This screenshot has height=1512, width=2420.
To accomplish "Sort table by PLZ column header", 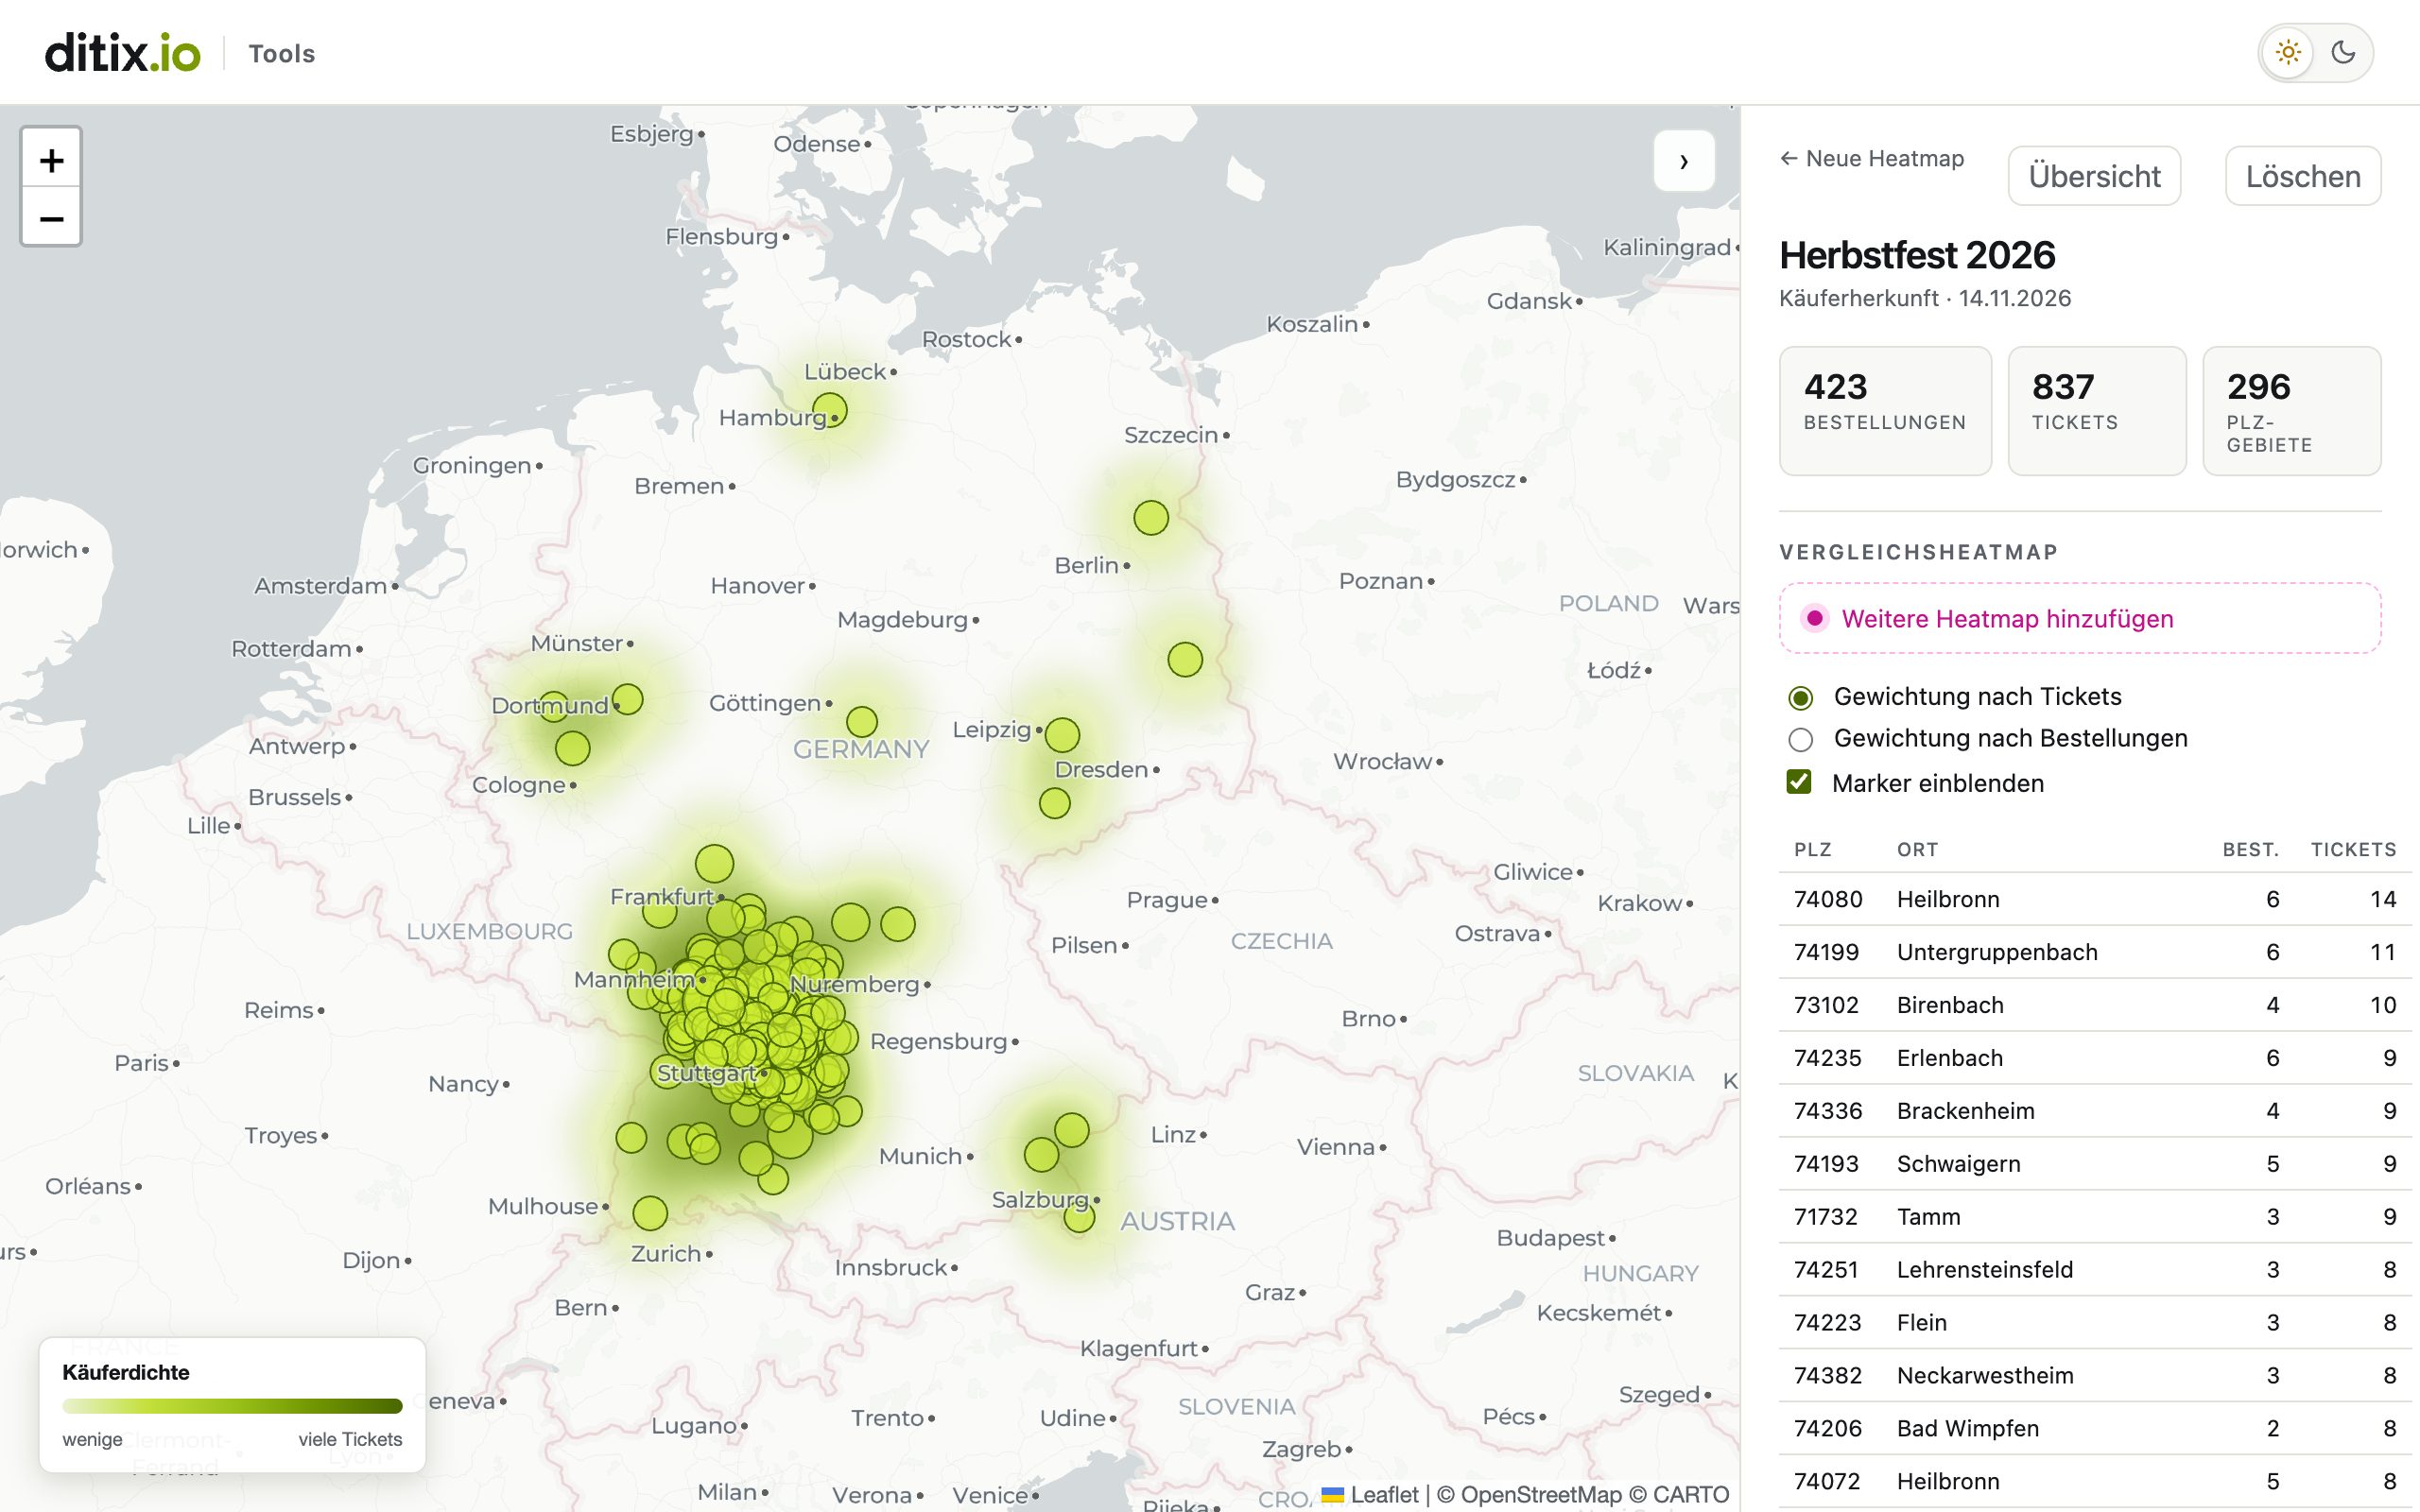I will (x=1812, y=849).
